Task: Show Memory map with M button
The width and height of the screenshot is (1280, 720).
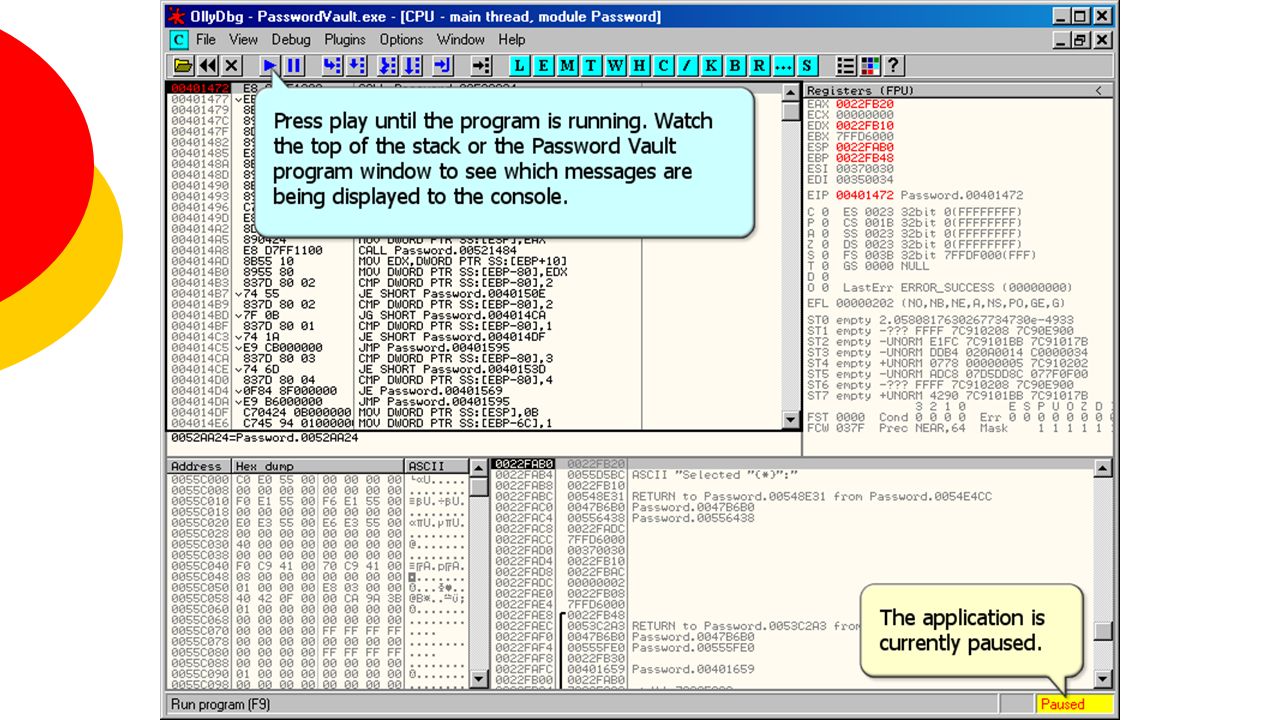Action: pyautogui.click(x=568, y=66)
